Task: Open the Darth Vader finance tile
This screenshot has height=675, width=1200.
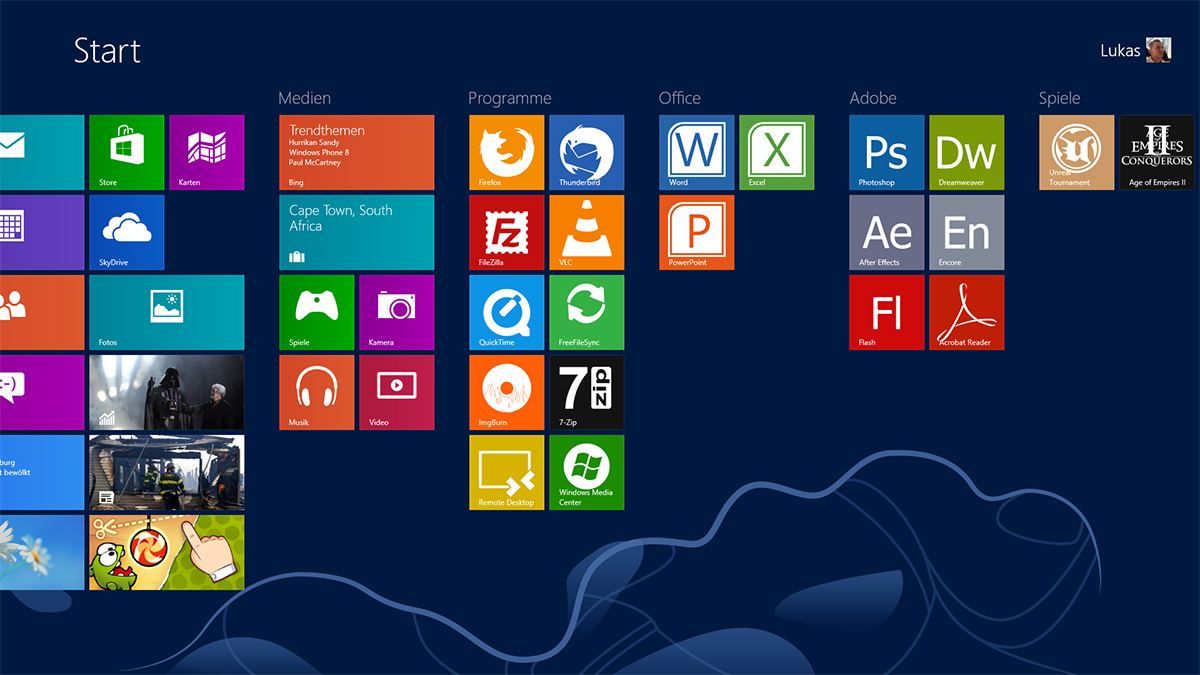Action: [166, 392]
